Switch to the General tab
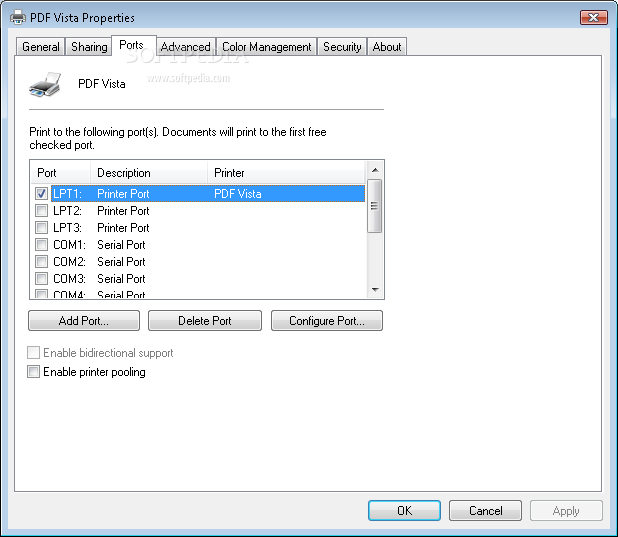This screenshot has height=537, width=618. (41, 47)
